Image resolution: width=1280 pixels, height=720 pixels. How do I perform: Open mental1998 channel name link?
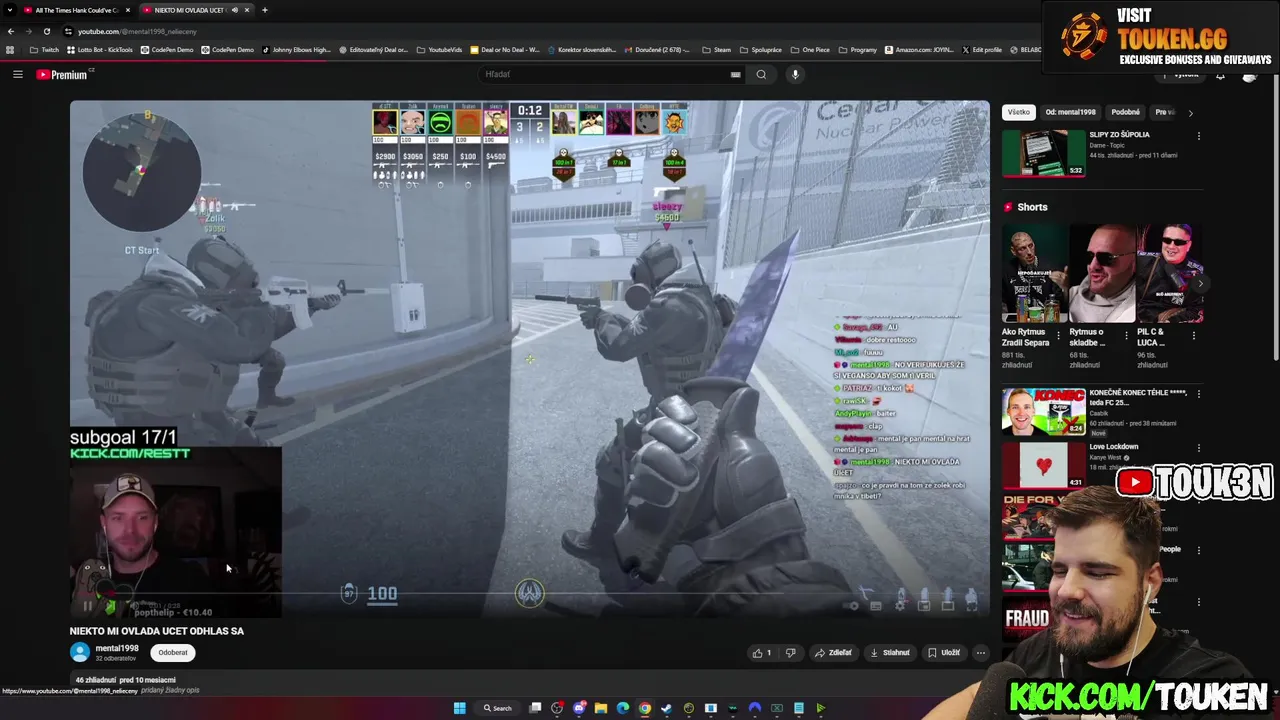117,648
